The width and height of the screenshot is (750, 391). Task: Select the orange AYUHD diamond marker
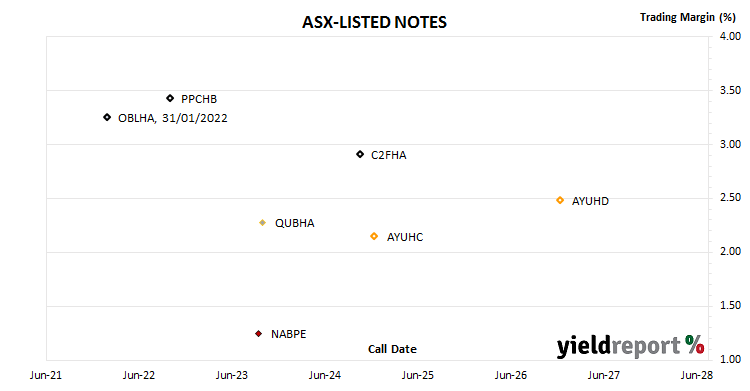[x=560, y=200]
